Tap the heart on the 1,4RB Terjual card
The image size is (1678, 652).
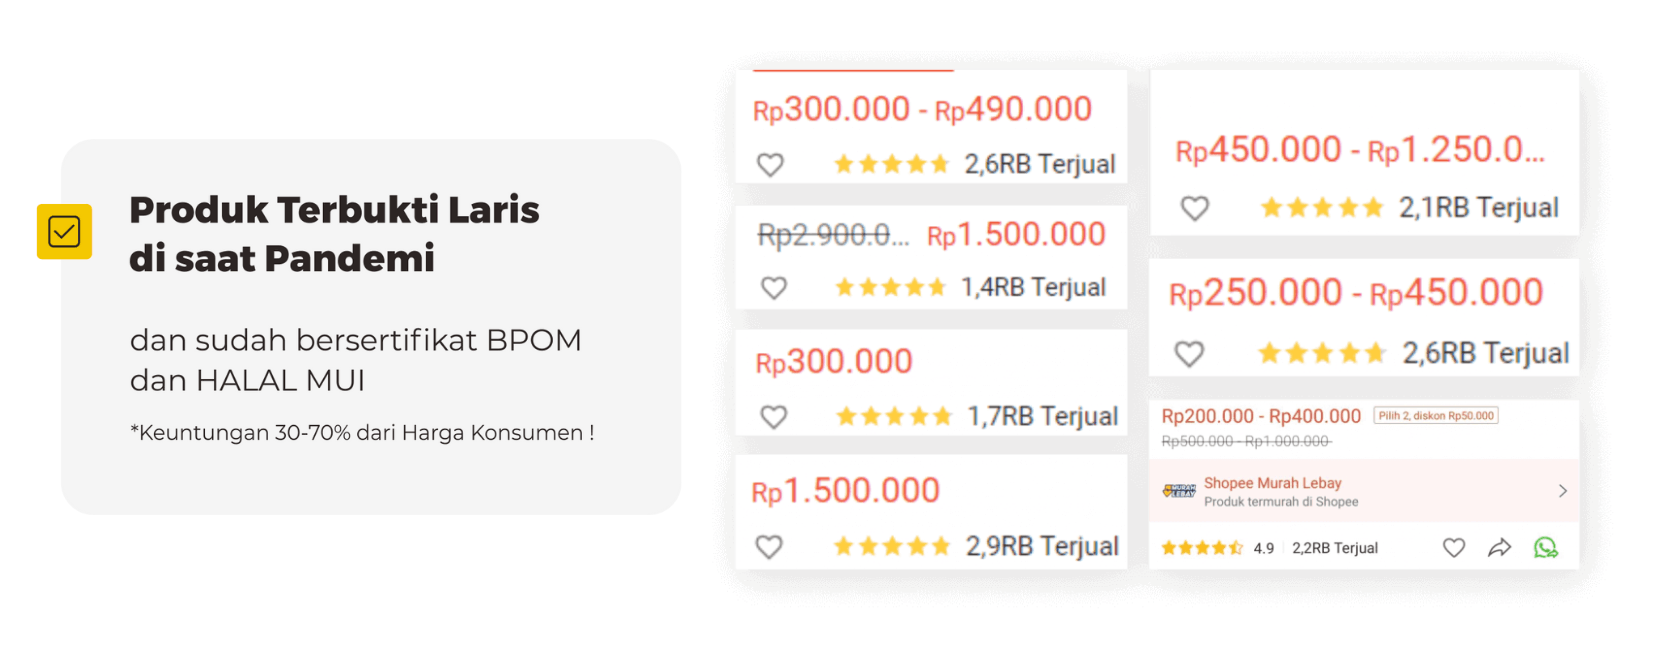[774, 288]
